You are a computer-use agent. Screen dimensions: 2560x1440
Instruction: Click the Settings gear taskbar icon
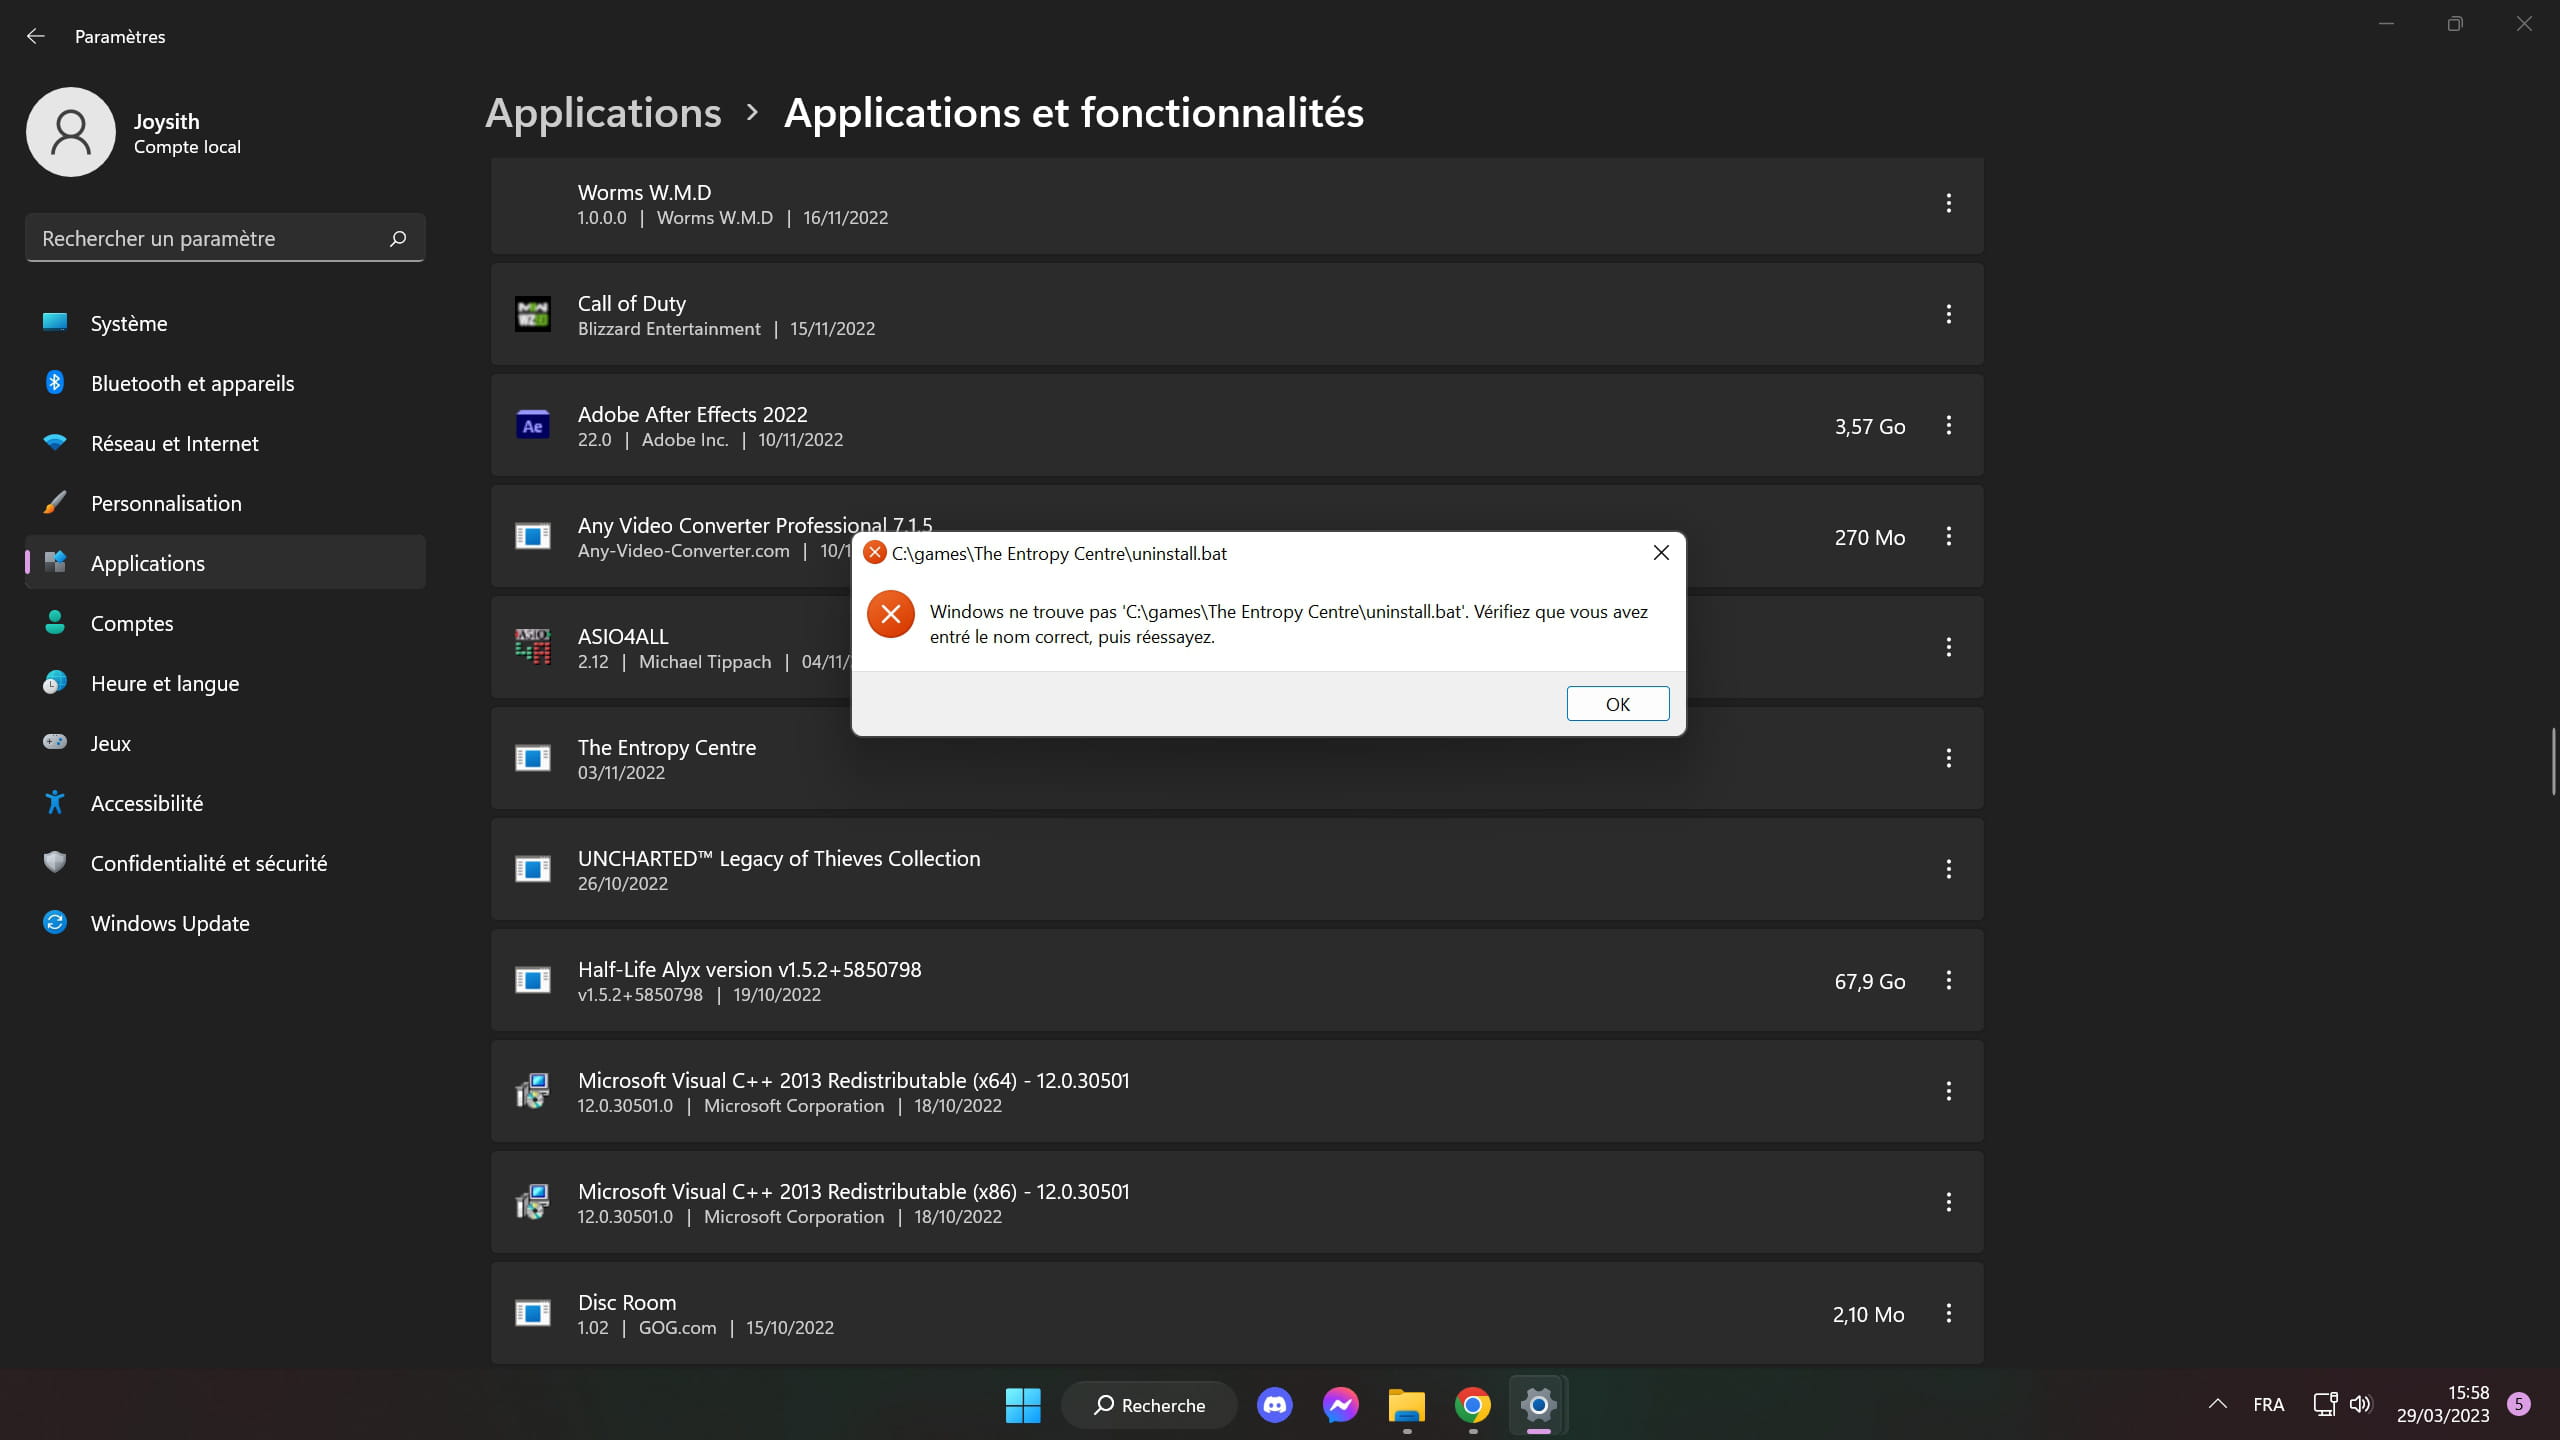(x=1538, y=1405)
